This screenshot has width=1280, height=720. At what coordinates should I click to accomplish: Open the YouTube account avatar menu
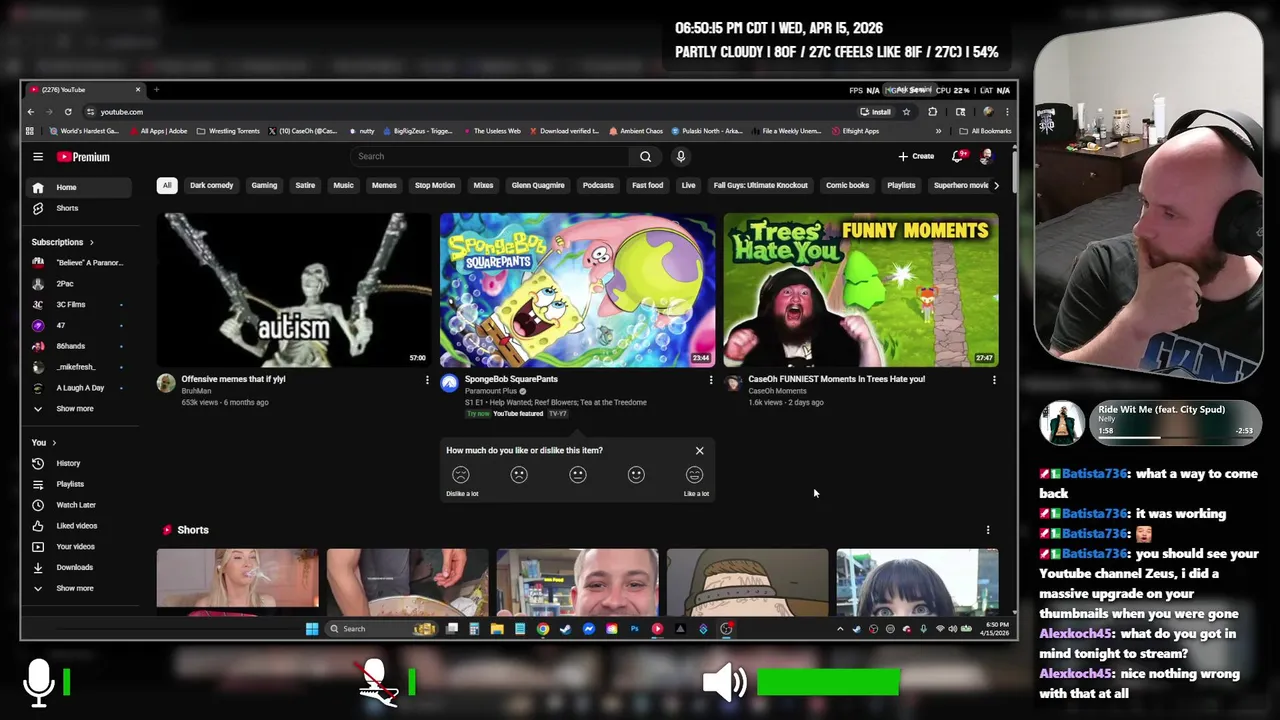pyautogui.click(x=986, y=156)
